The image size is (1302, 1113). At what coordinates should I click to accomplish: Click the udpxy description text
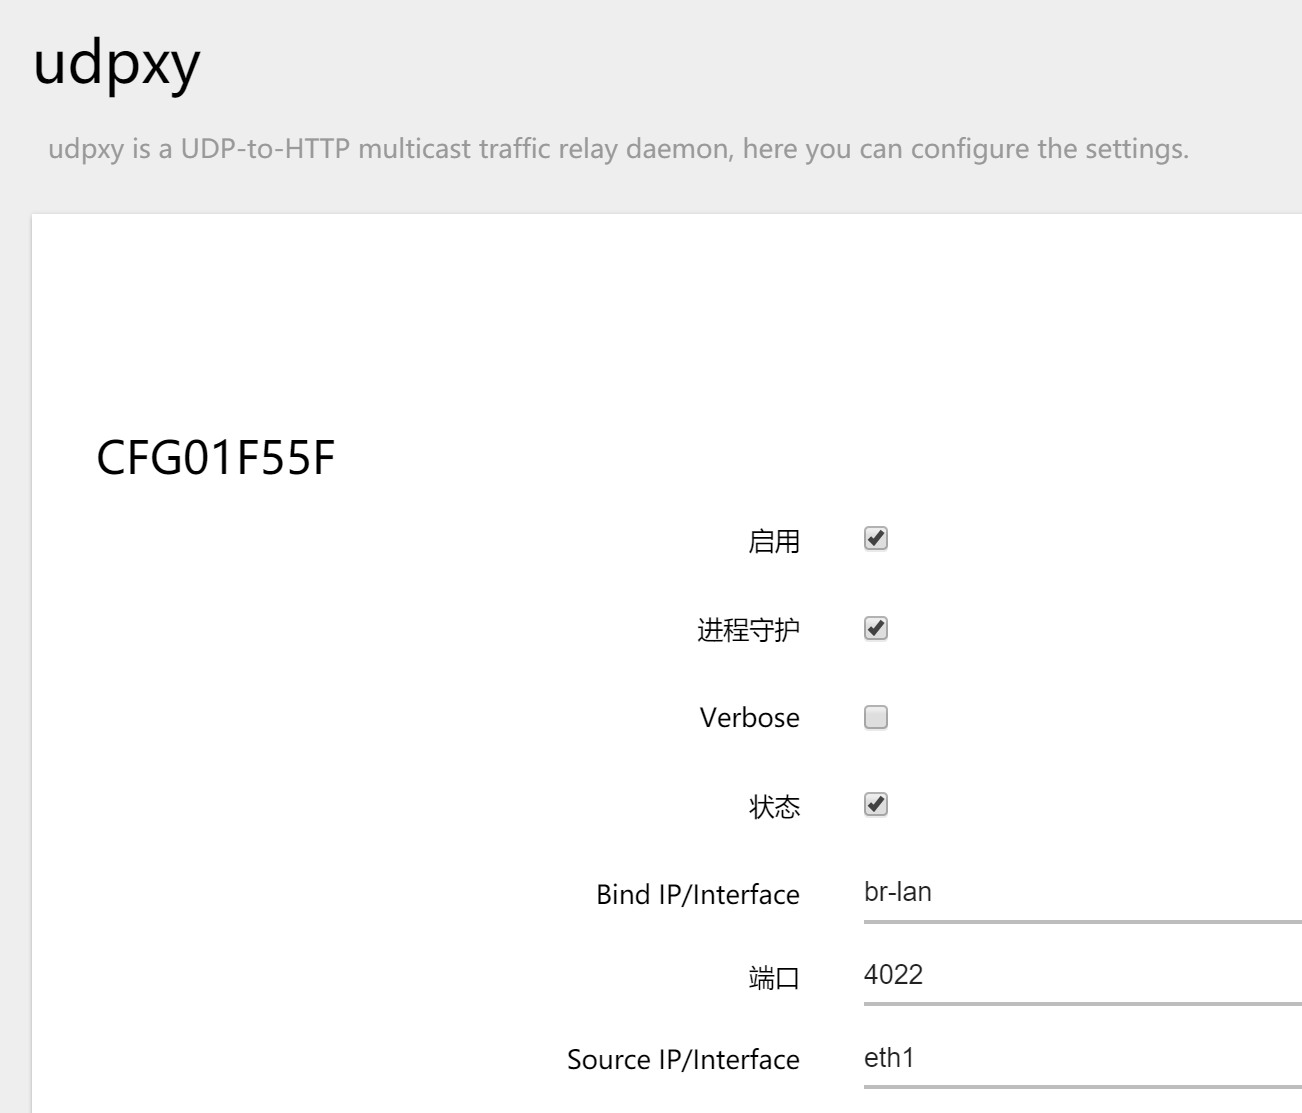click(x=618, y=150)
